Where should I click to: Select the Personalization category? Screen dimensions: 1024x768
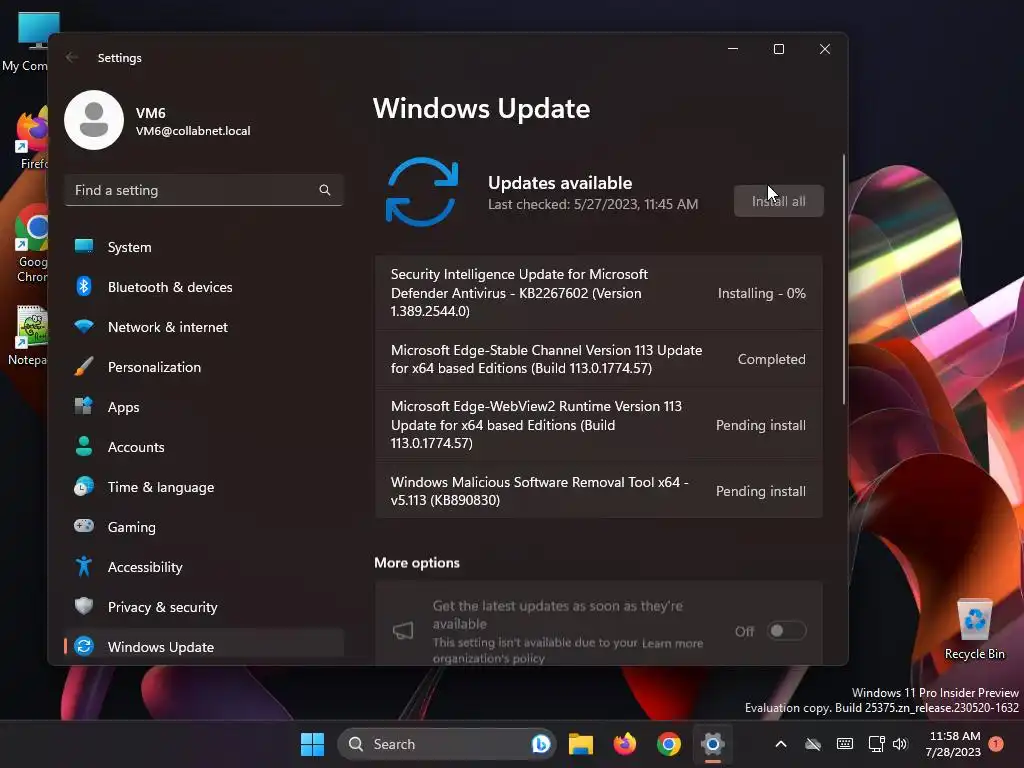(204, 367)
